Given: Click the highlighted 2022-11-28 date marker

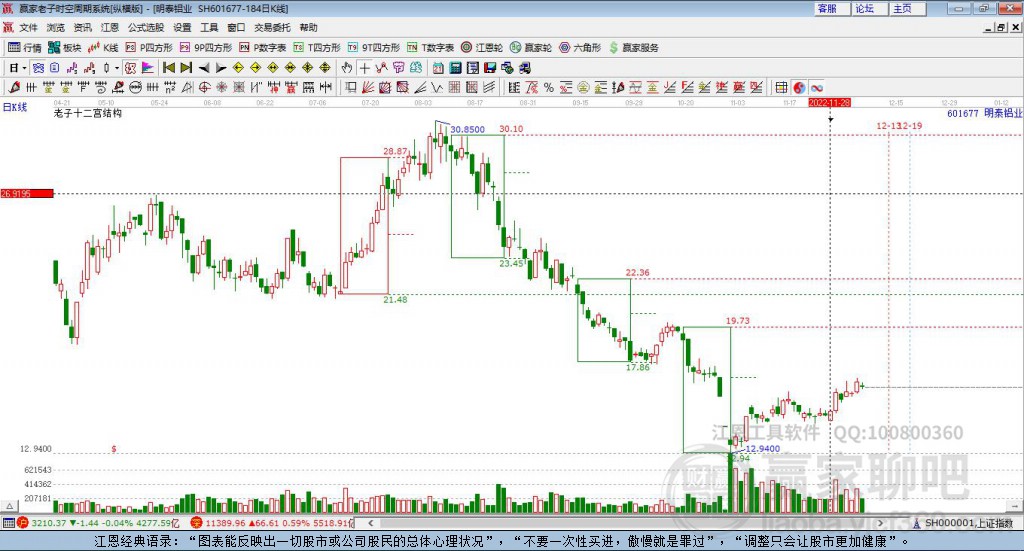Looking at the screenshot, I should [829, 103].
